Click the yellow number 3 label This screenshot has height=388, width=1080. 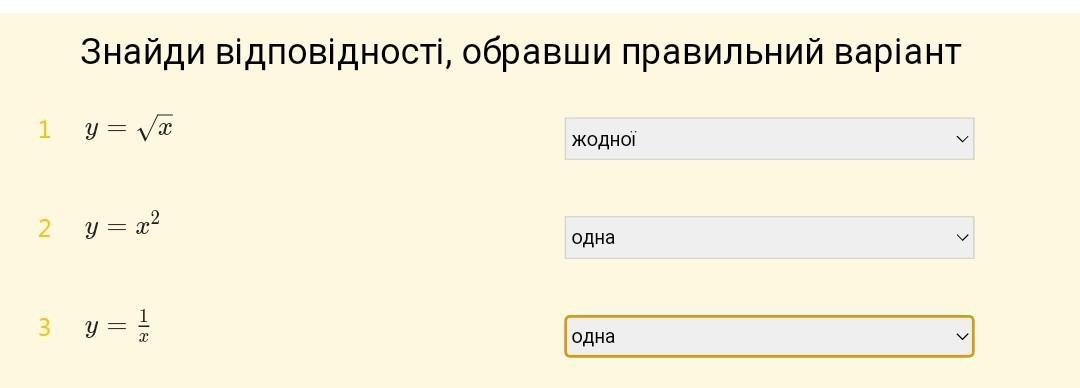44,327
